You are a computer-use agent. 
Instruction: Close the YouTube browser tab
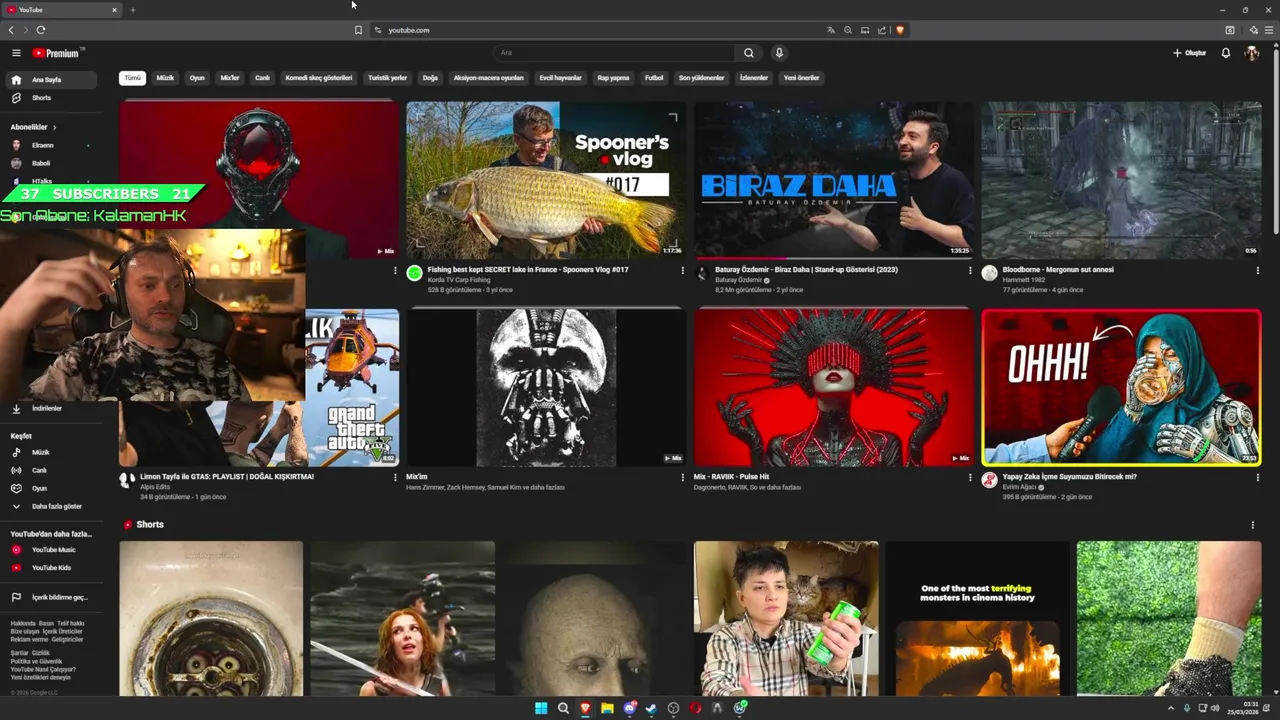click(x=114, y=10)
